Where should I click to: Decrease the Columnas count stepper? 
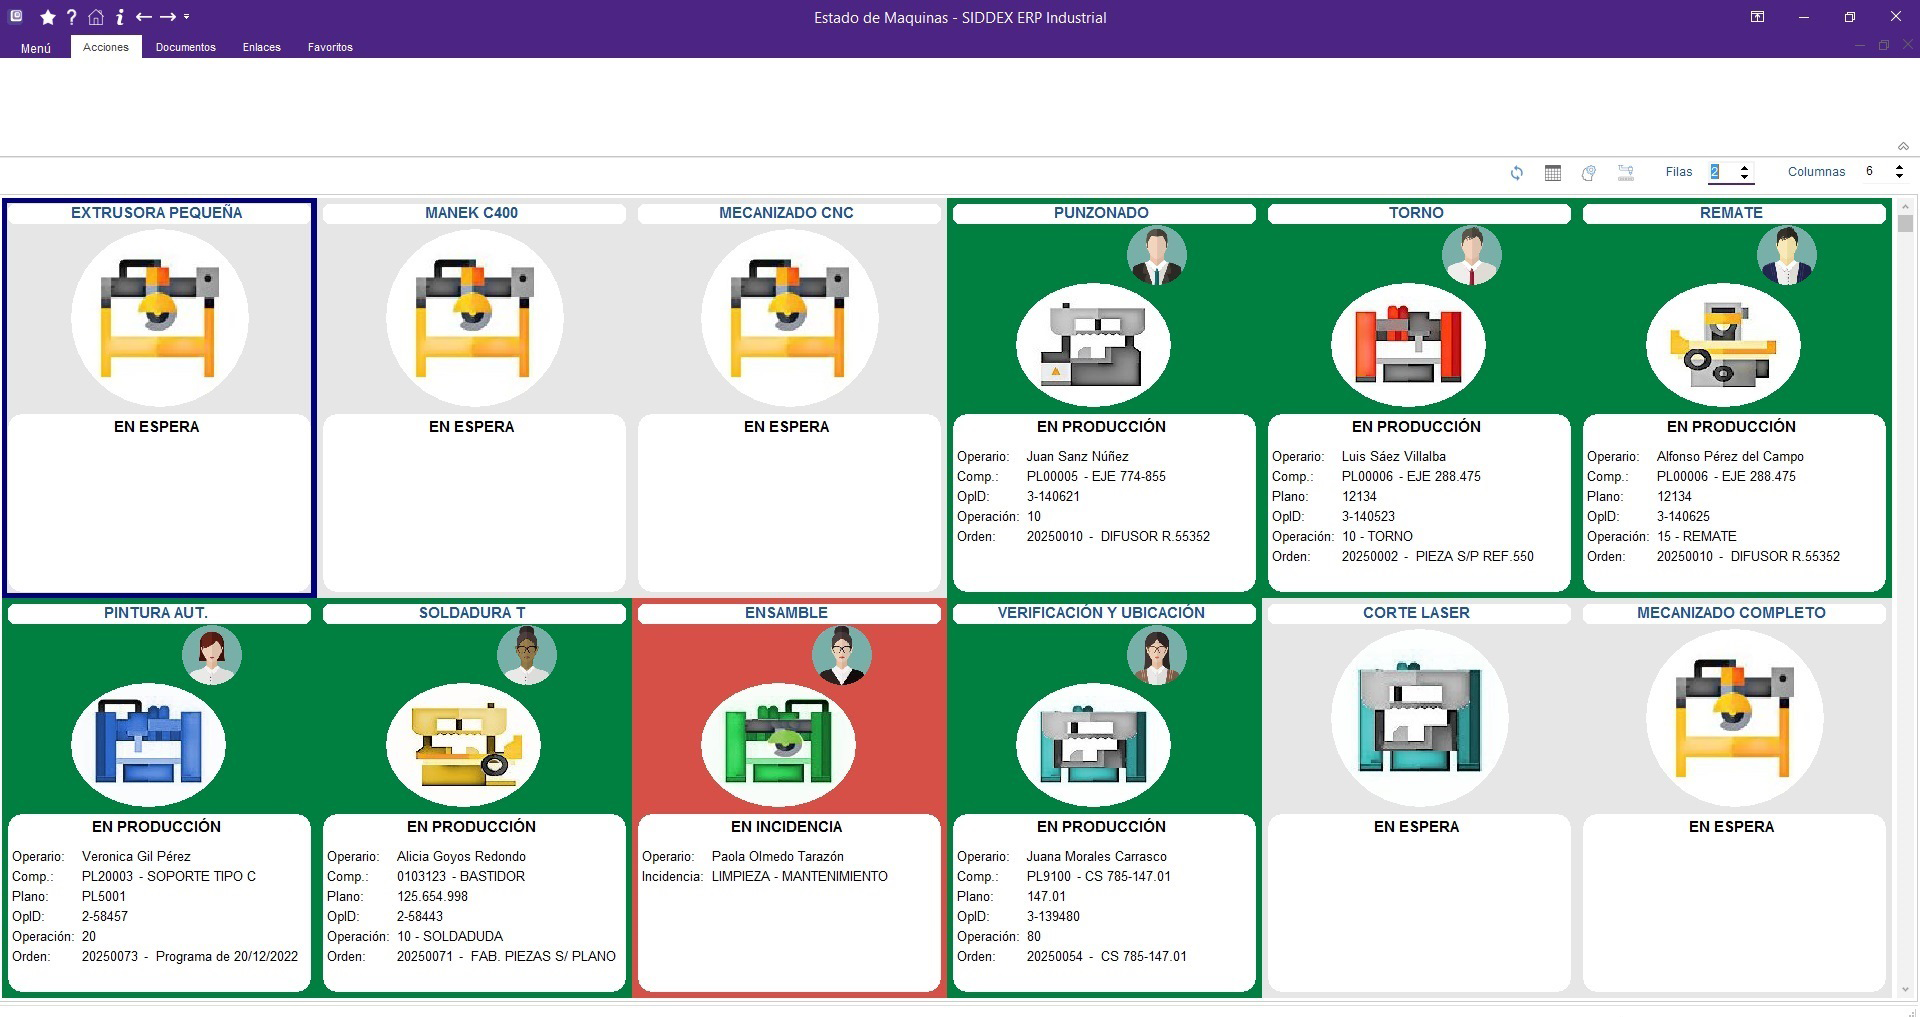pos(1899,177)
